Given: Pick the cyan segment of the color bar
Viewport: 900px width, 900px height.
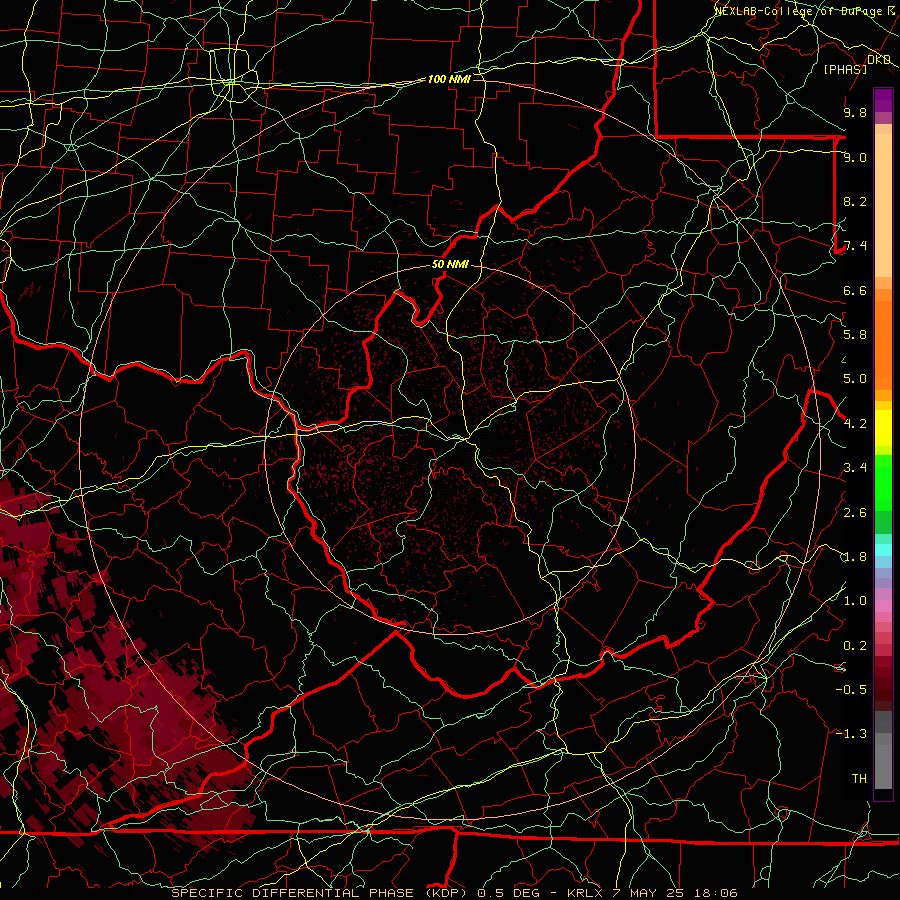Looking at the screenshot, I should [883, 550].
